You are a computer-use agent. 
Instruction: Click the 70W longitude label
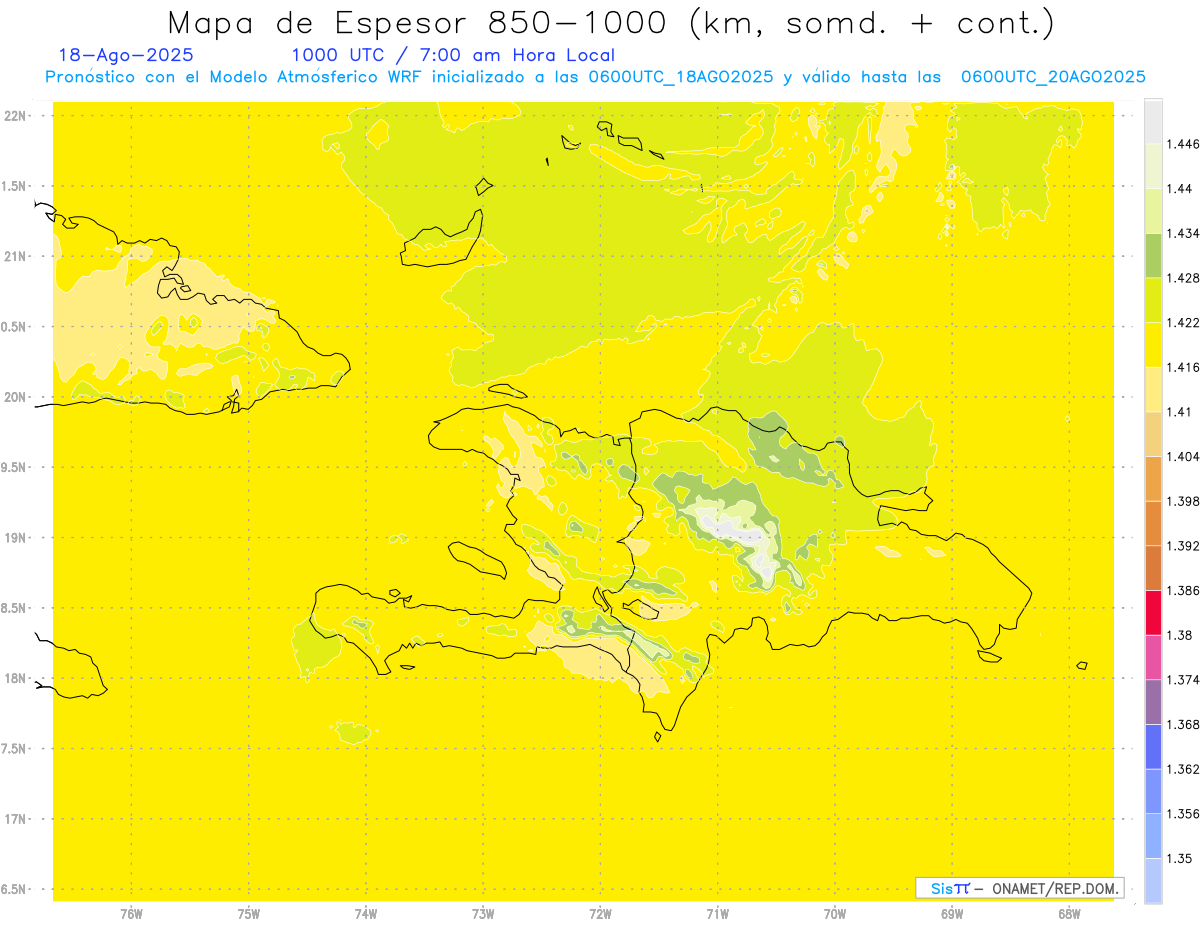835,914
